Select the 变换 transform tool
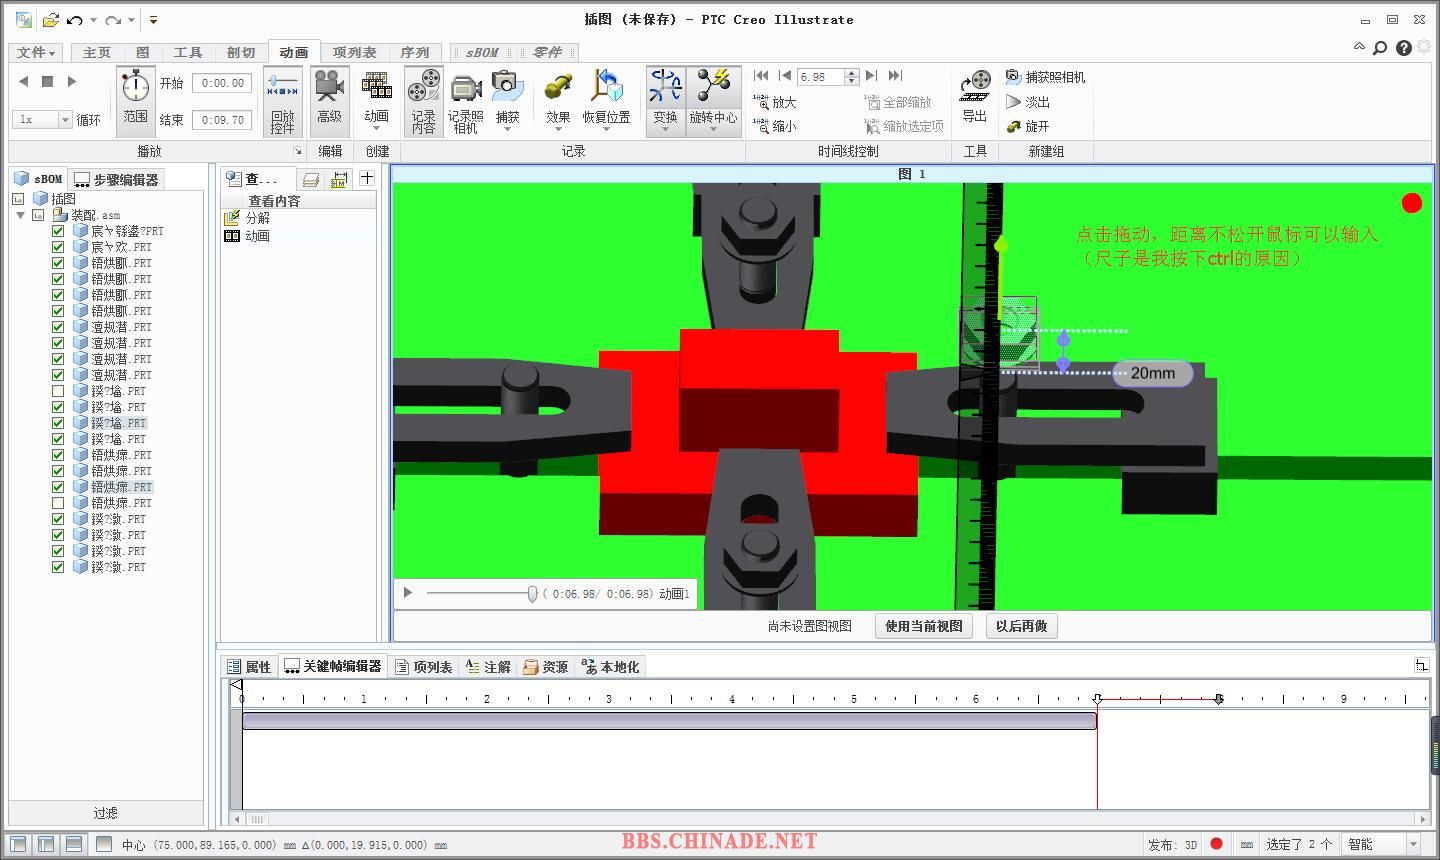Image resolution: width=1440 pixels, height=860 pixels. 665,101
